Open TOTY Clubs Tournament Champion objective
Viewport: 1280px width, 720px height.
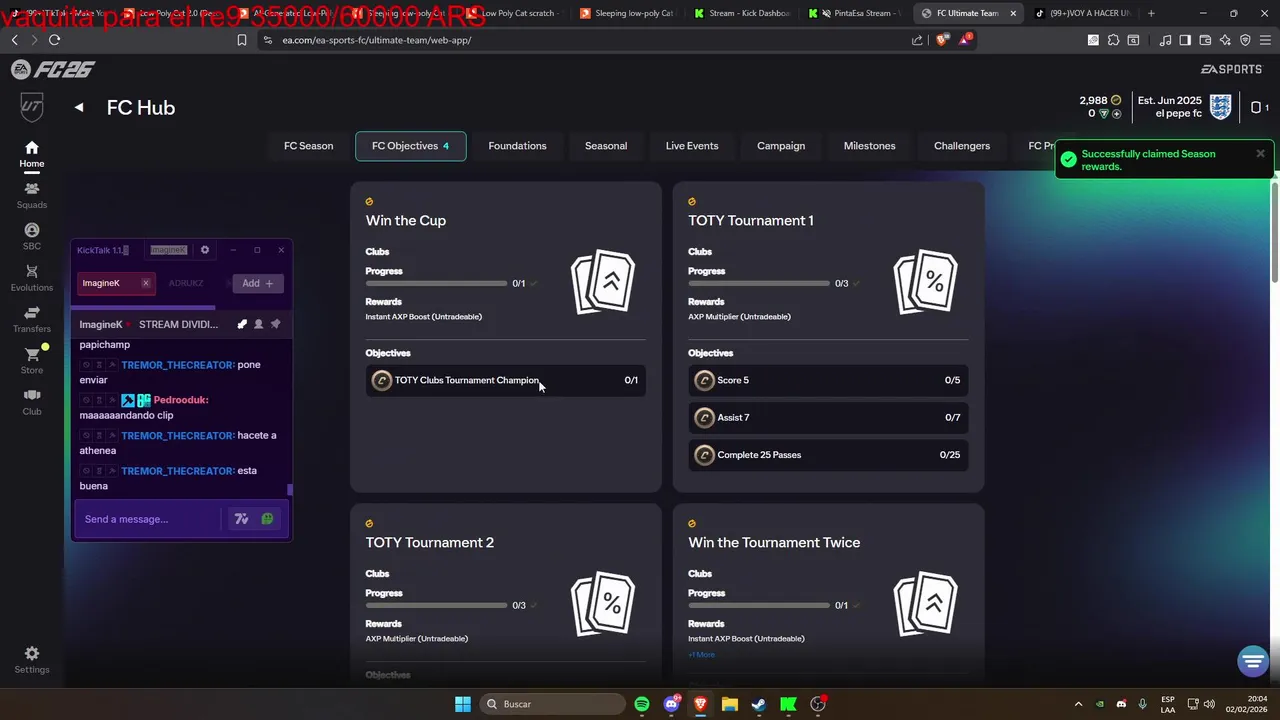point(506,380)
